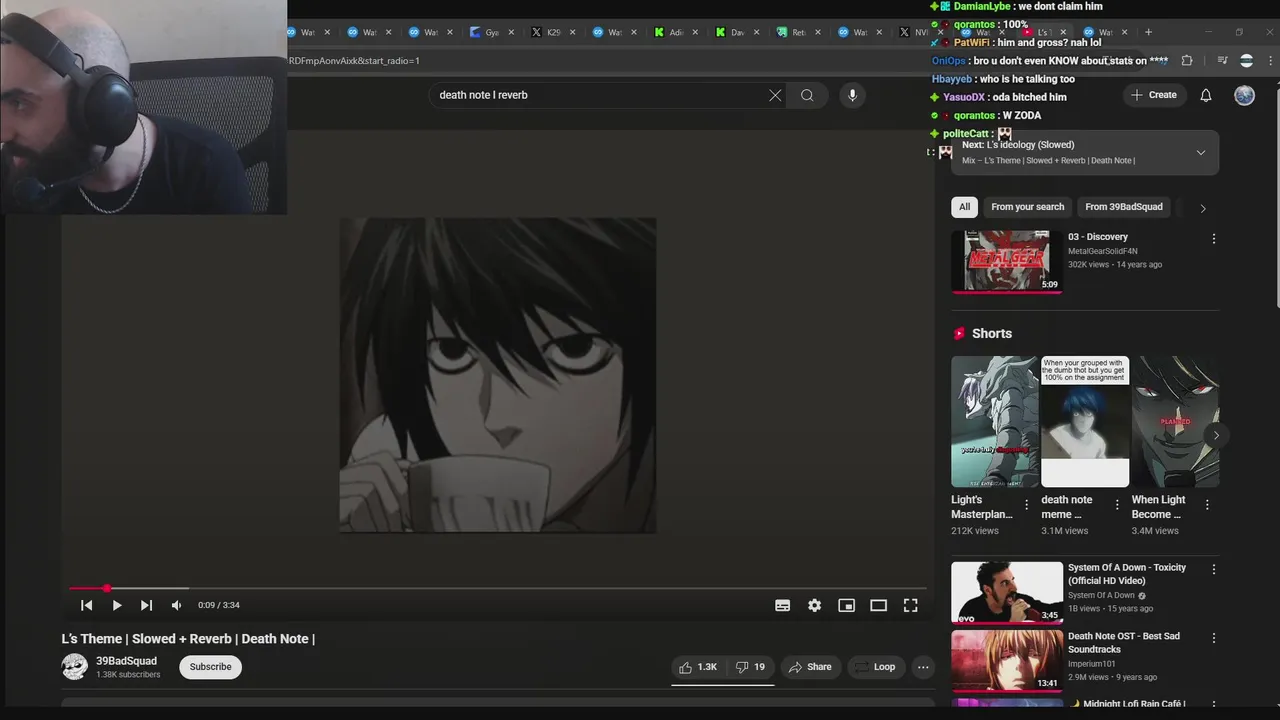
Task: Open Death Note OST Best Sad Soundtracks
Action: (1123, 643)
